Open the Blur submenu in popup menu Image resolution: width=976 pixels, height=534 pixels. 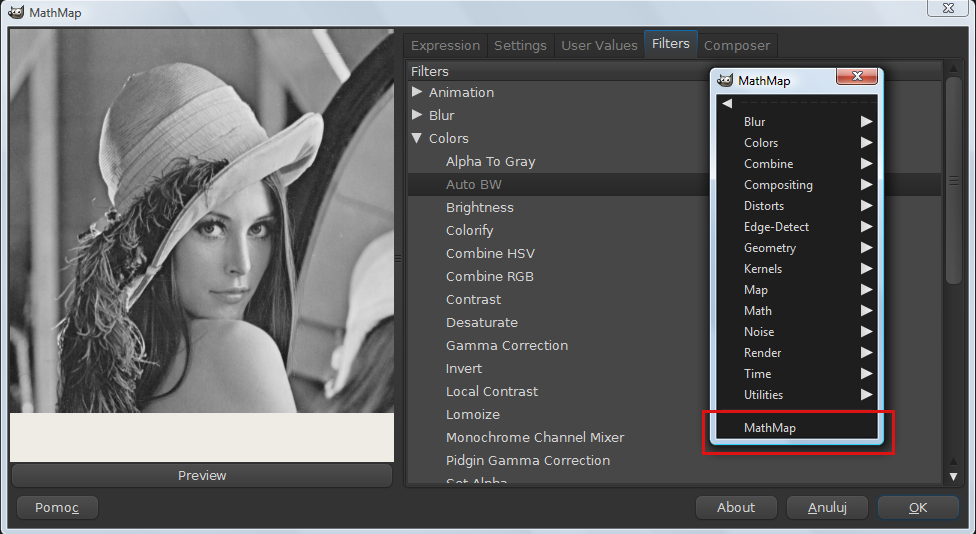(x=796, y=121)
